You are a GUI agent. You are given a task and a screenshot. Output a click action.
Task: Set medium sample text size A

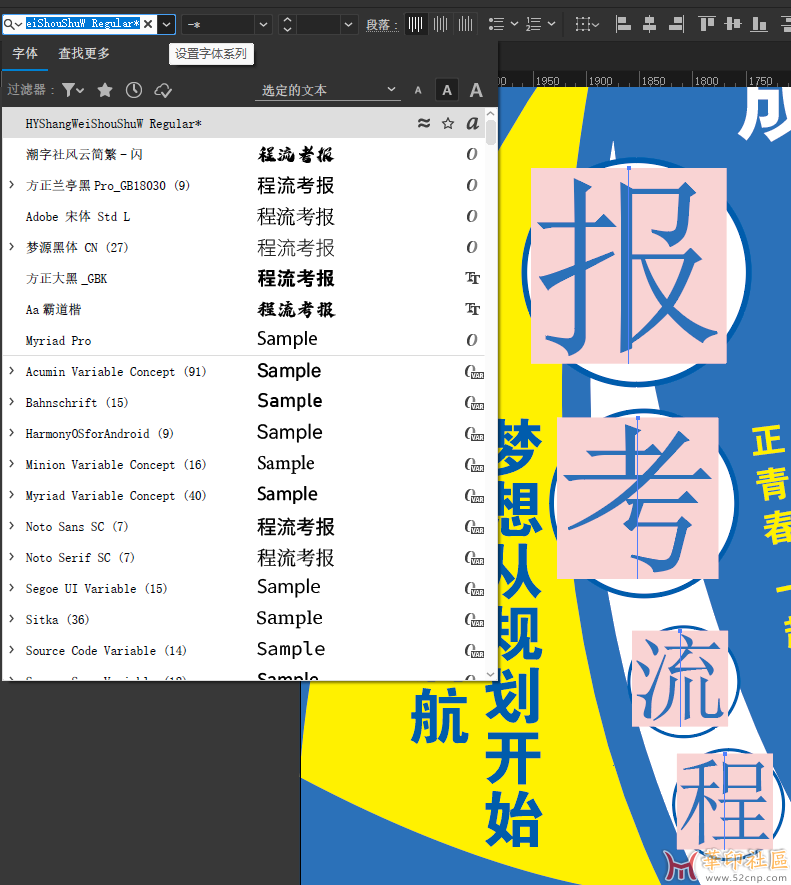[x=447, y=90]
